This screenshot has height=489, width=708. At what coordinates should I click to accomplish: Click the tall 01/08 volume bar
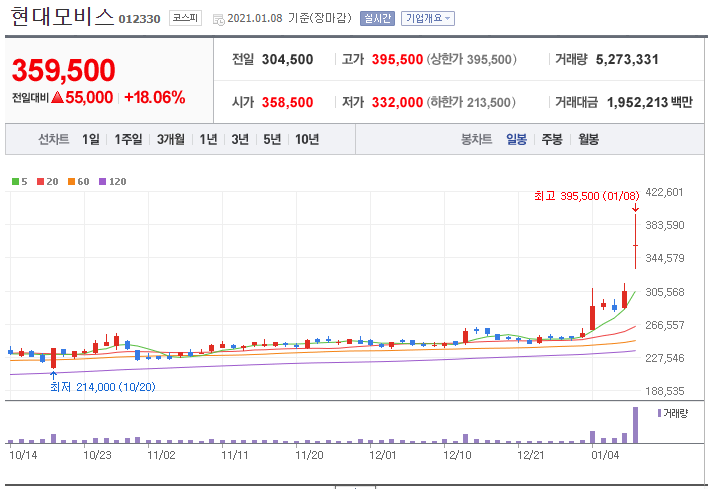click(635, 425)
